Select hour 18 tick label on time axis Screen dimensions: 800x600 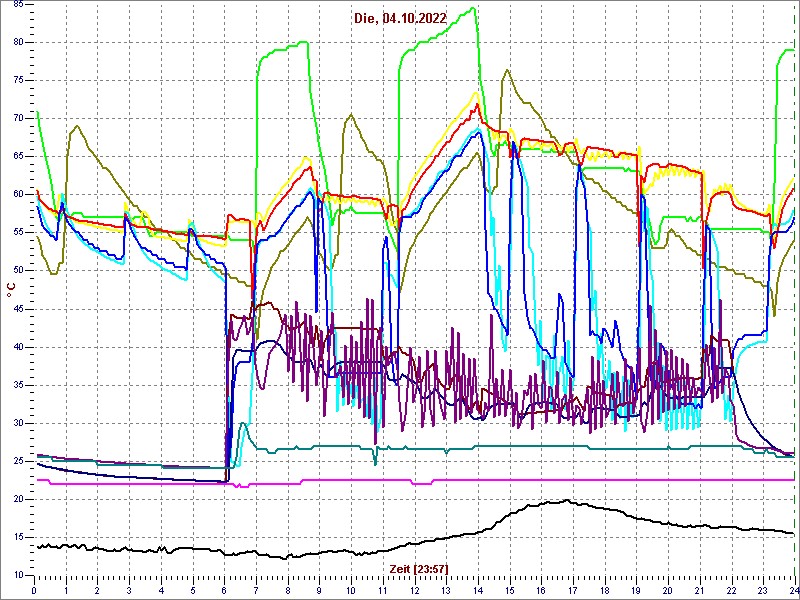(605, 590)
